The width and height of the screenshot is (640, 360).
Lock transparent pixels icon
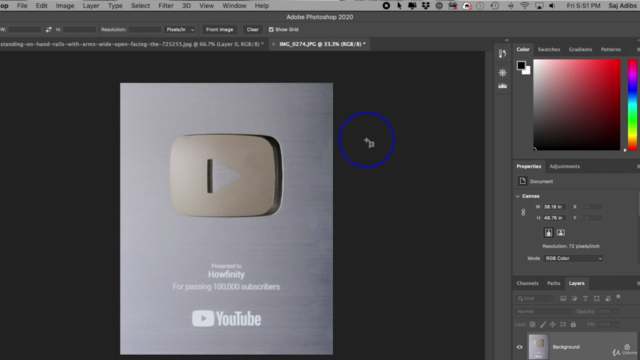click(532, 324)
